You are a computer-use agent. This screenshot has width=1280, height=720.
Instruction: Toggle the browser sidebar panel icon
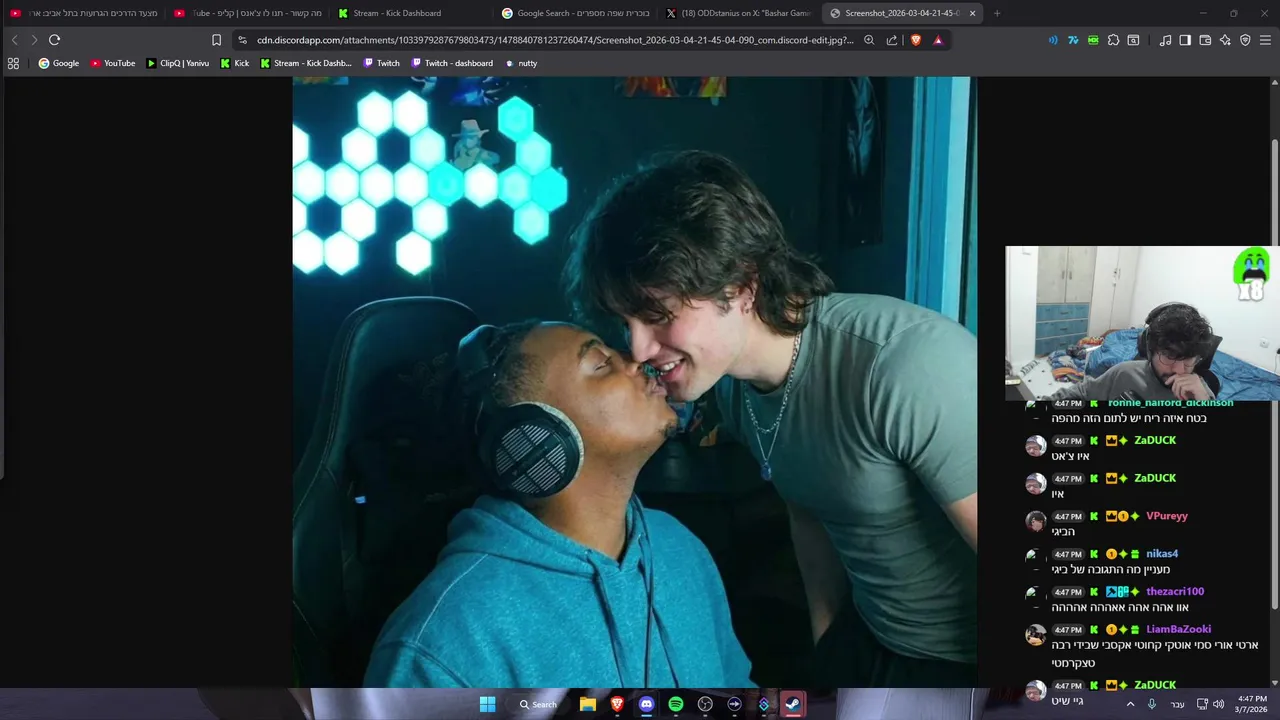1185,40
